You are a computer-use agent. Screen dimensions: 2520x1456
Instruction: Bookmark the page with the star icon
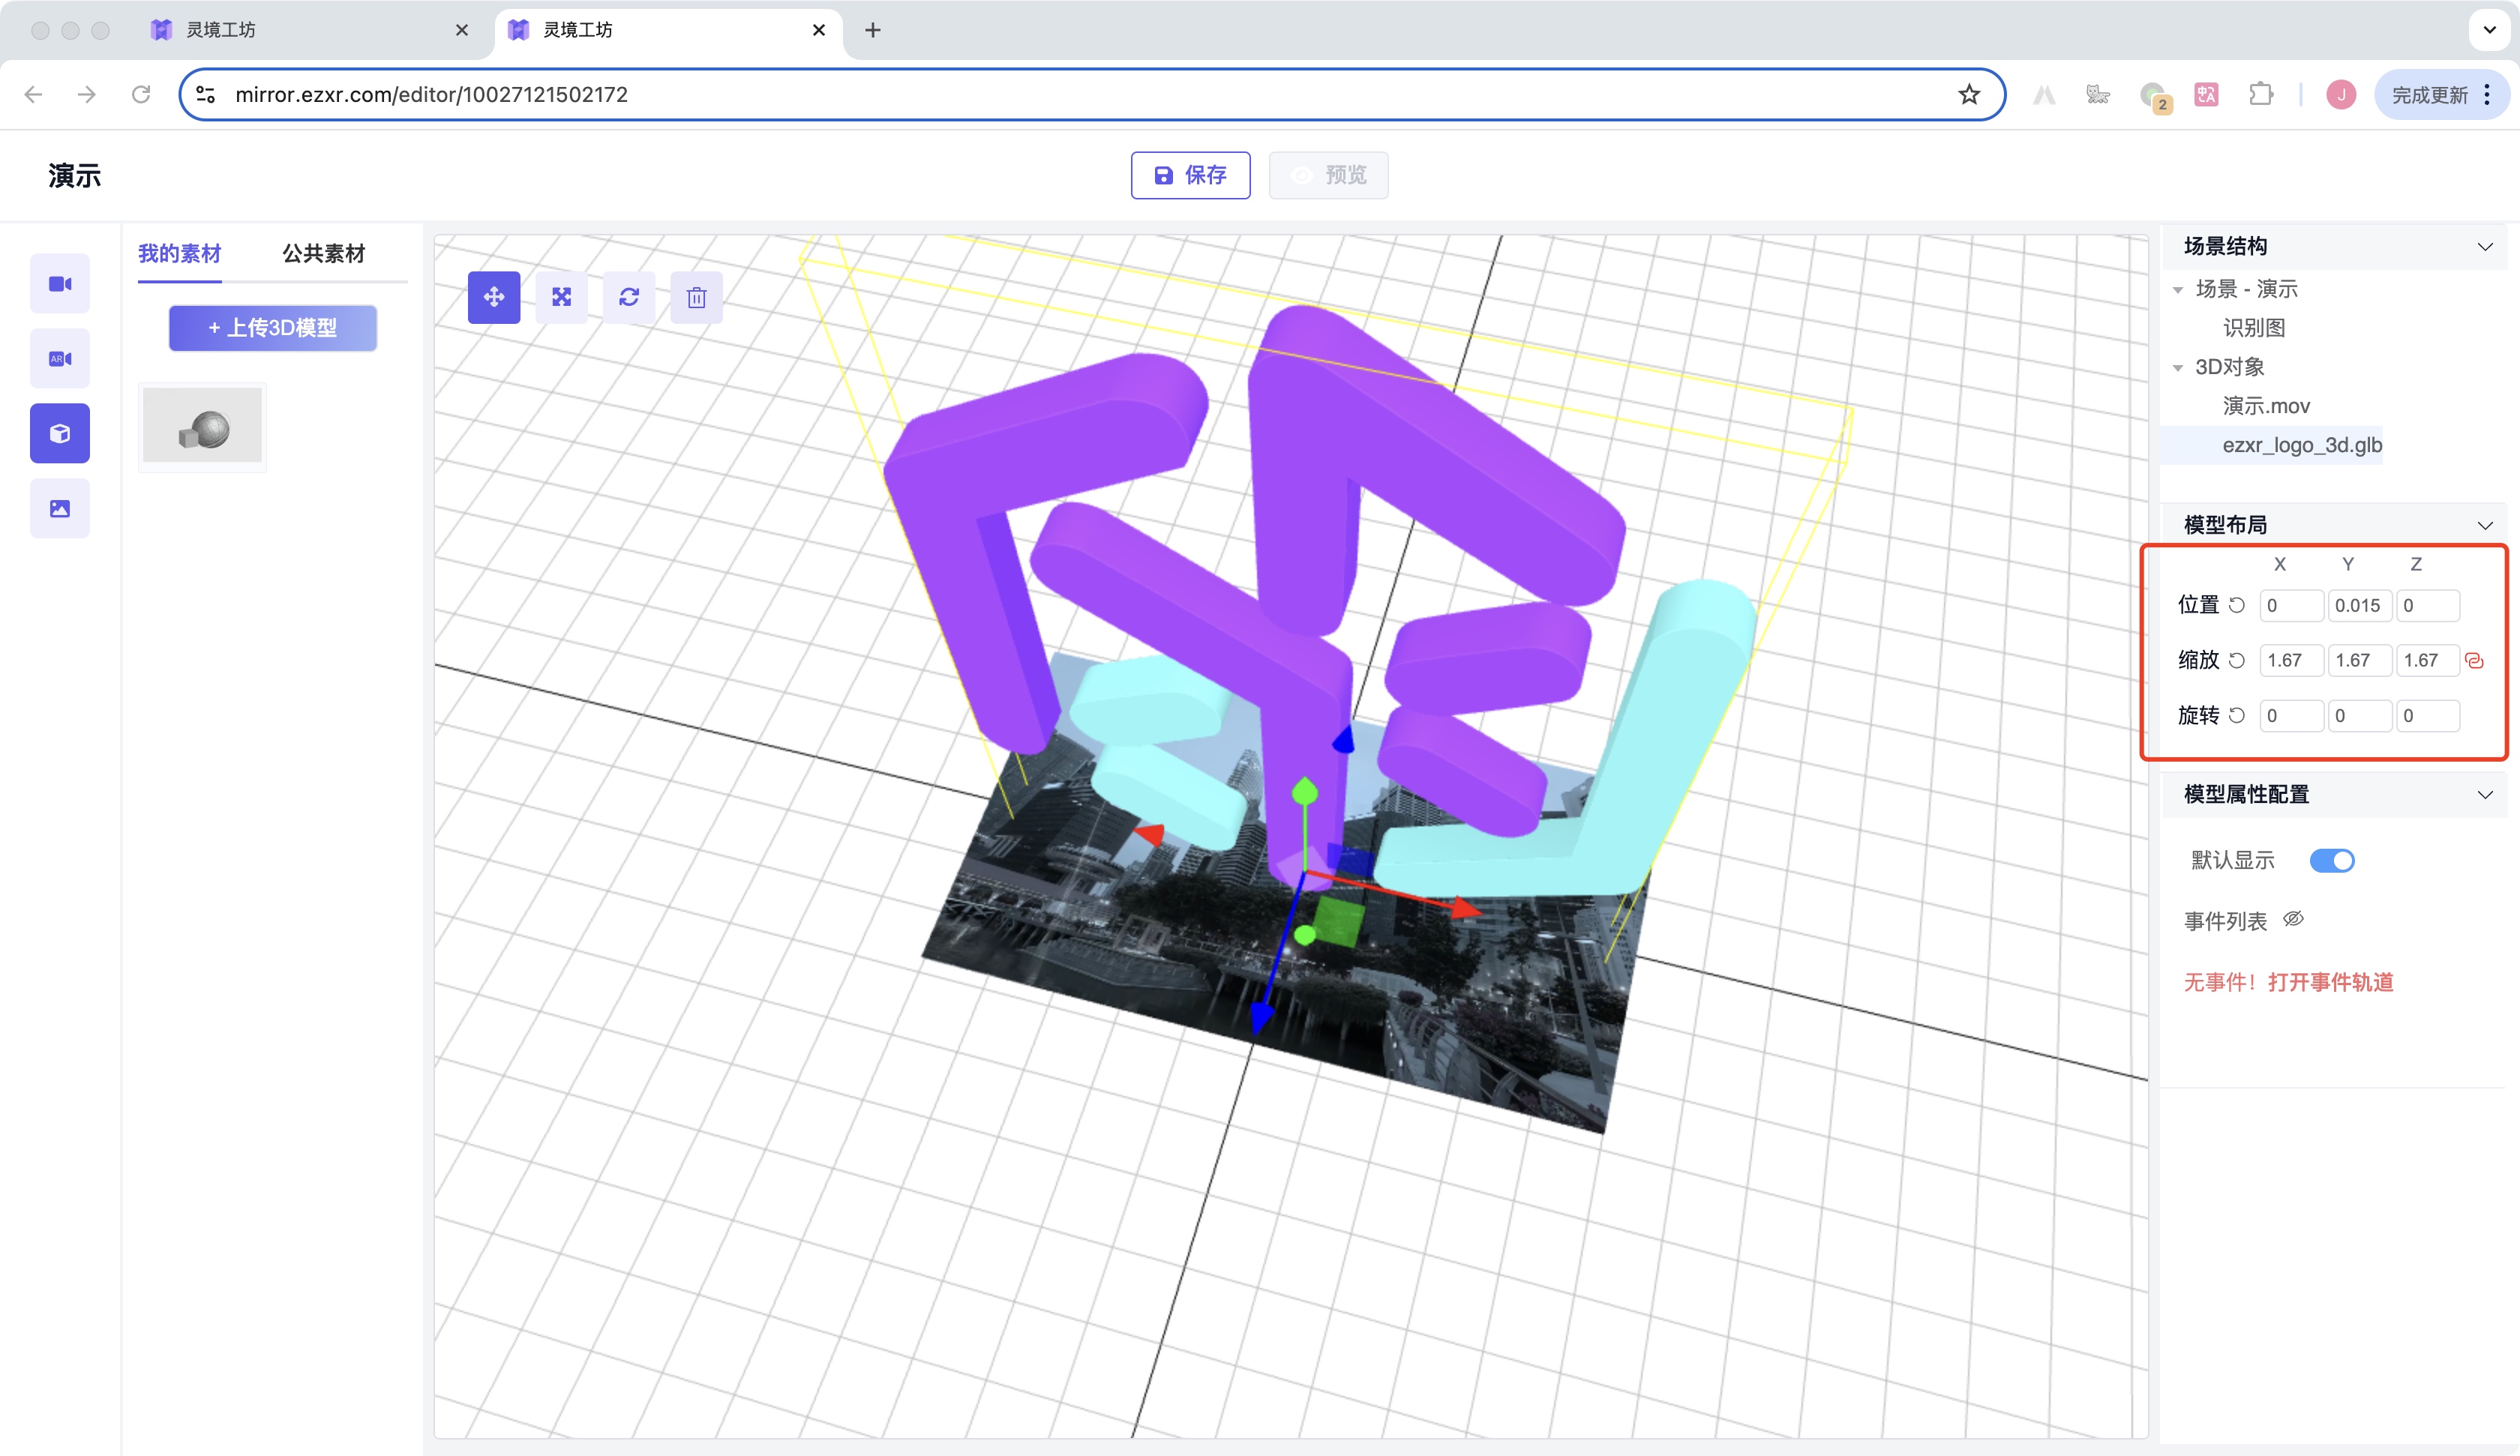pos(1969,94)
